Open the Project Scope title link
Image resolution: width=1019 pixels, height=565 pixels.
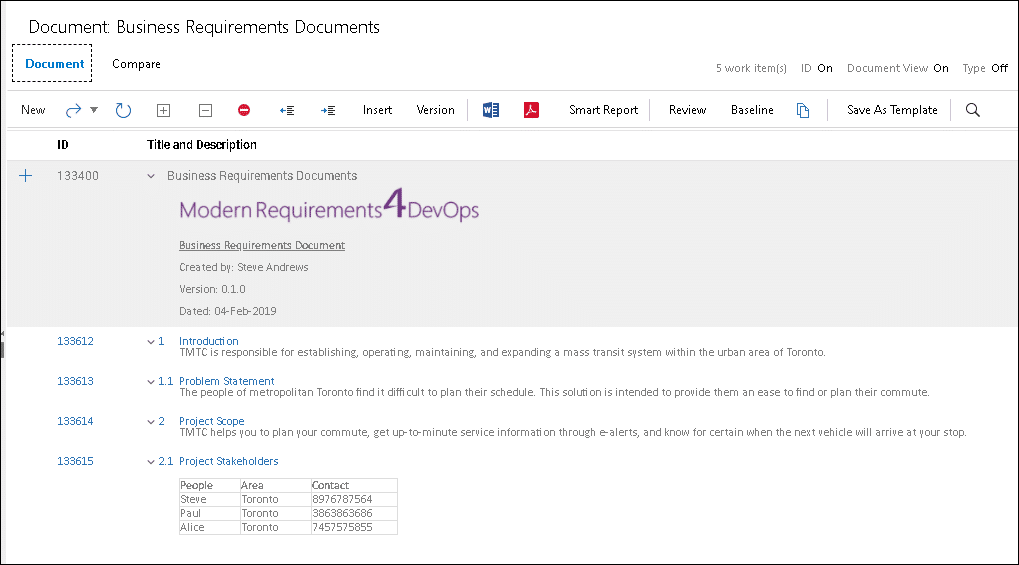(212, 421)
